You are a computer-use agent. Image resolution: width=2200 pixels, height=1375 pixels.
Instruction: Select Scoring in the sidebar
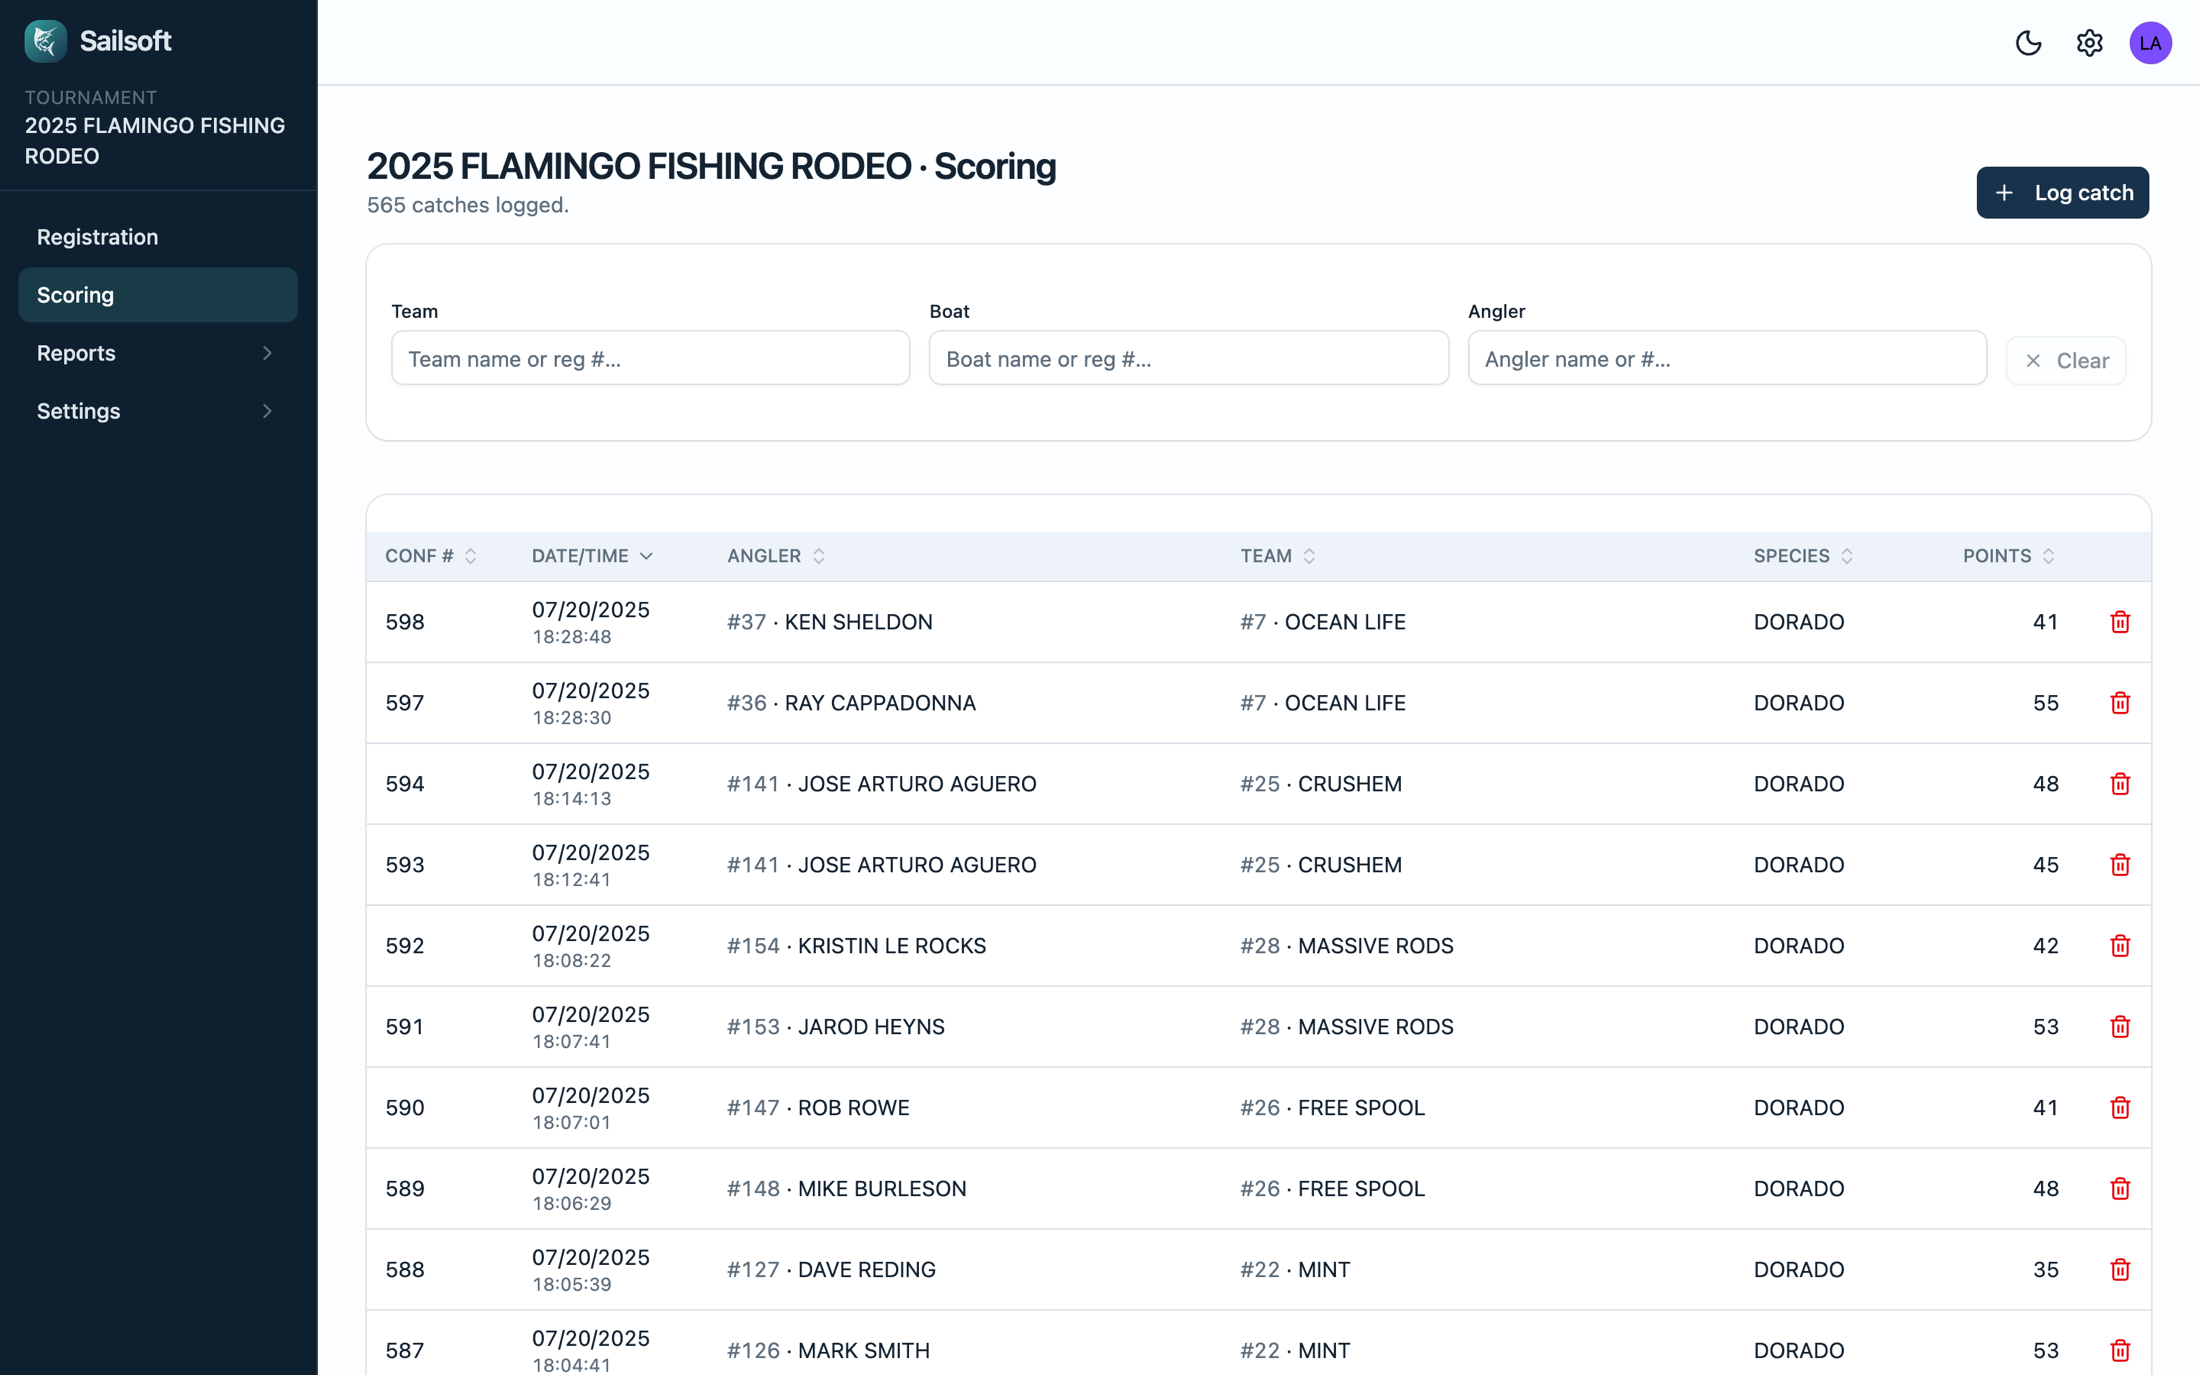click(x=158, y=295)
